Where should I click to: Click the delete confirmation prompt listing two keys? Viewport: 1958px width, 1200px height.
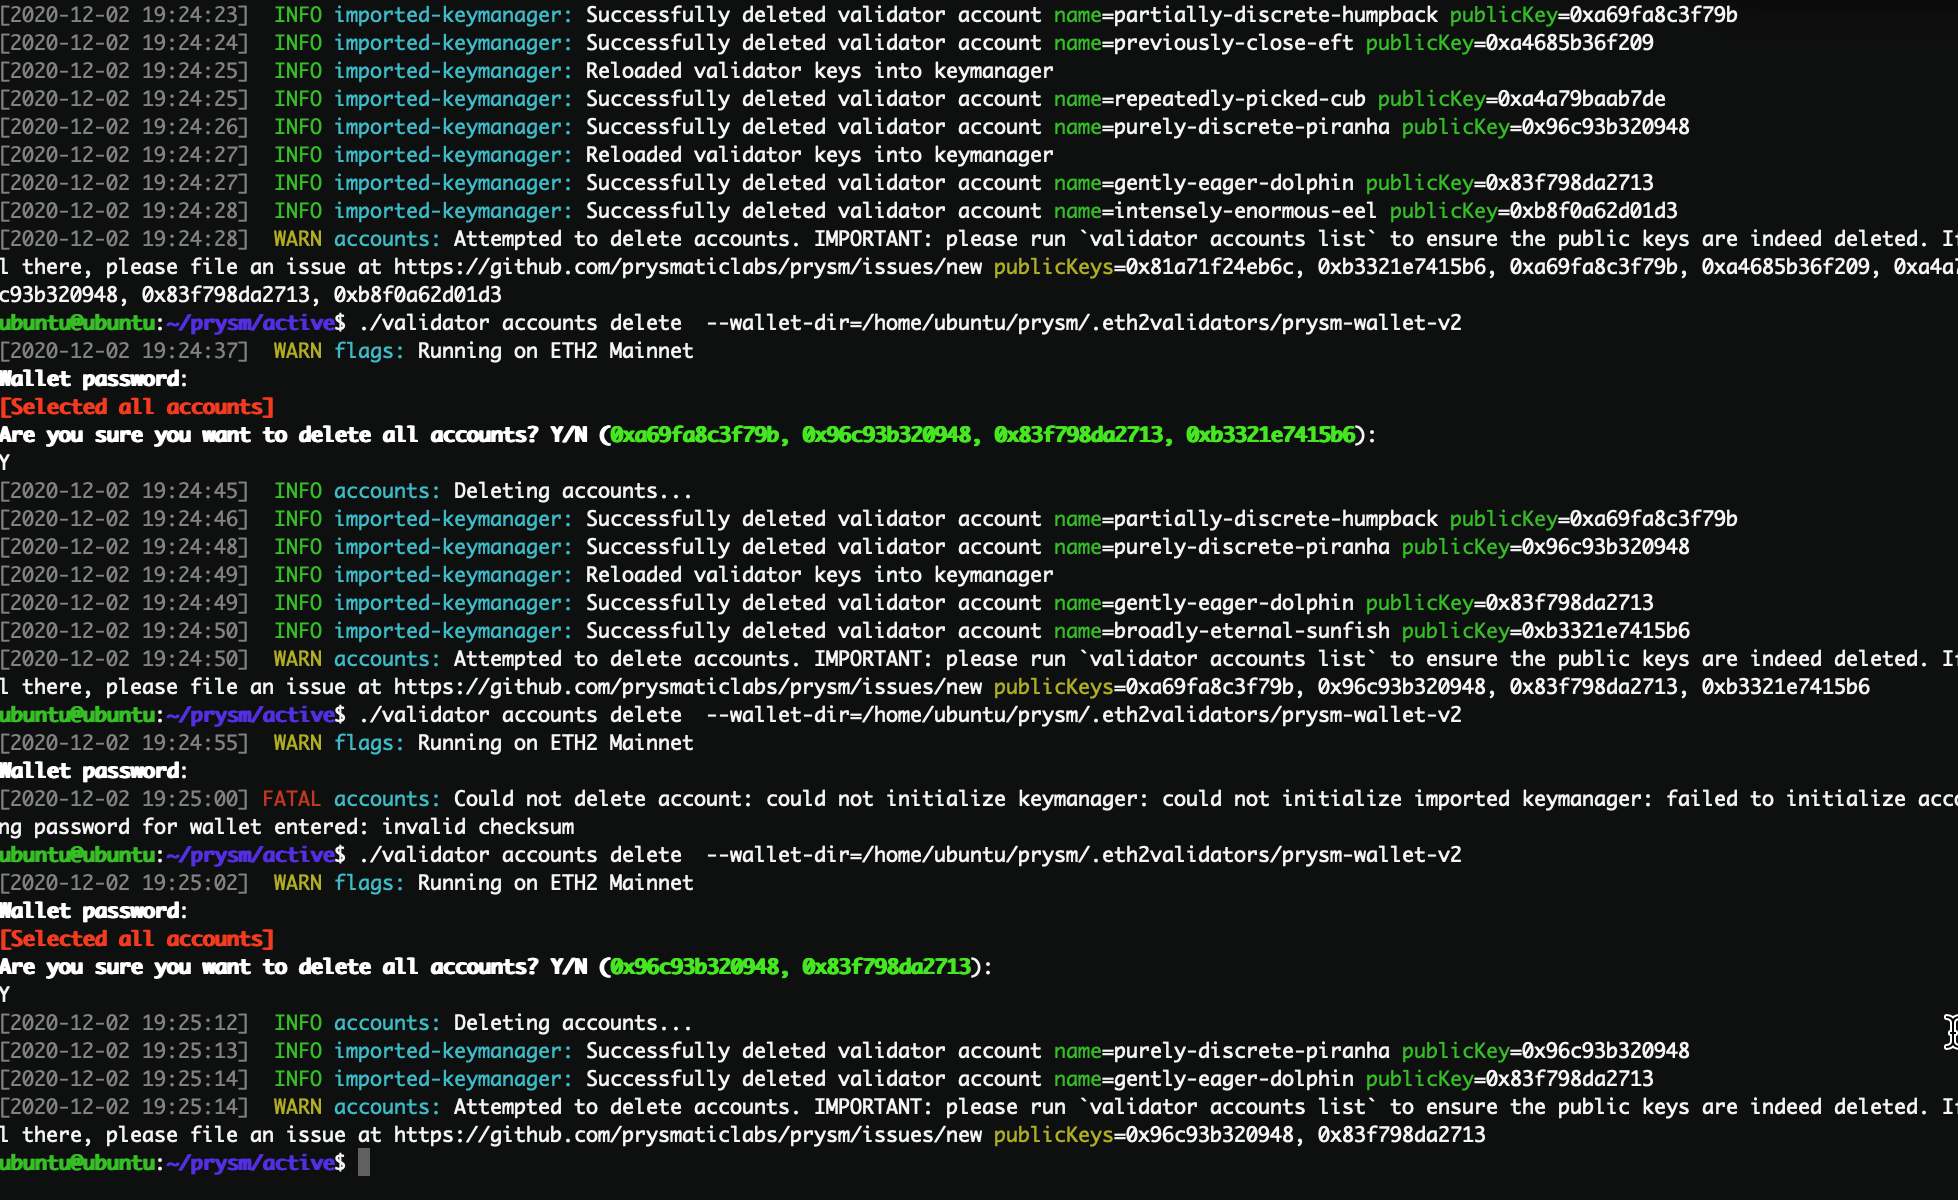(x=496, y=967)
